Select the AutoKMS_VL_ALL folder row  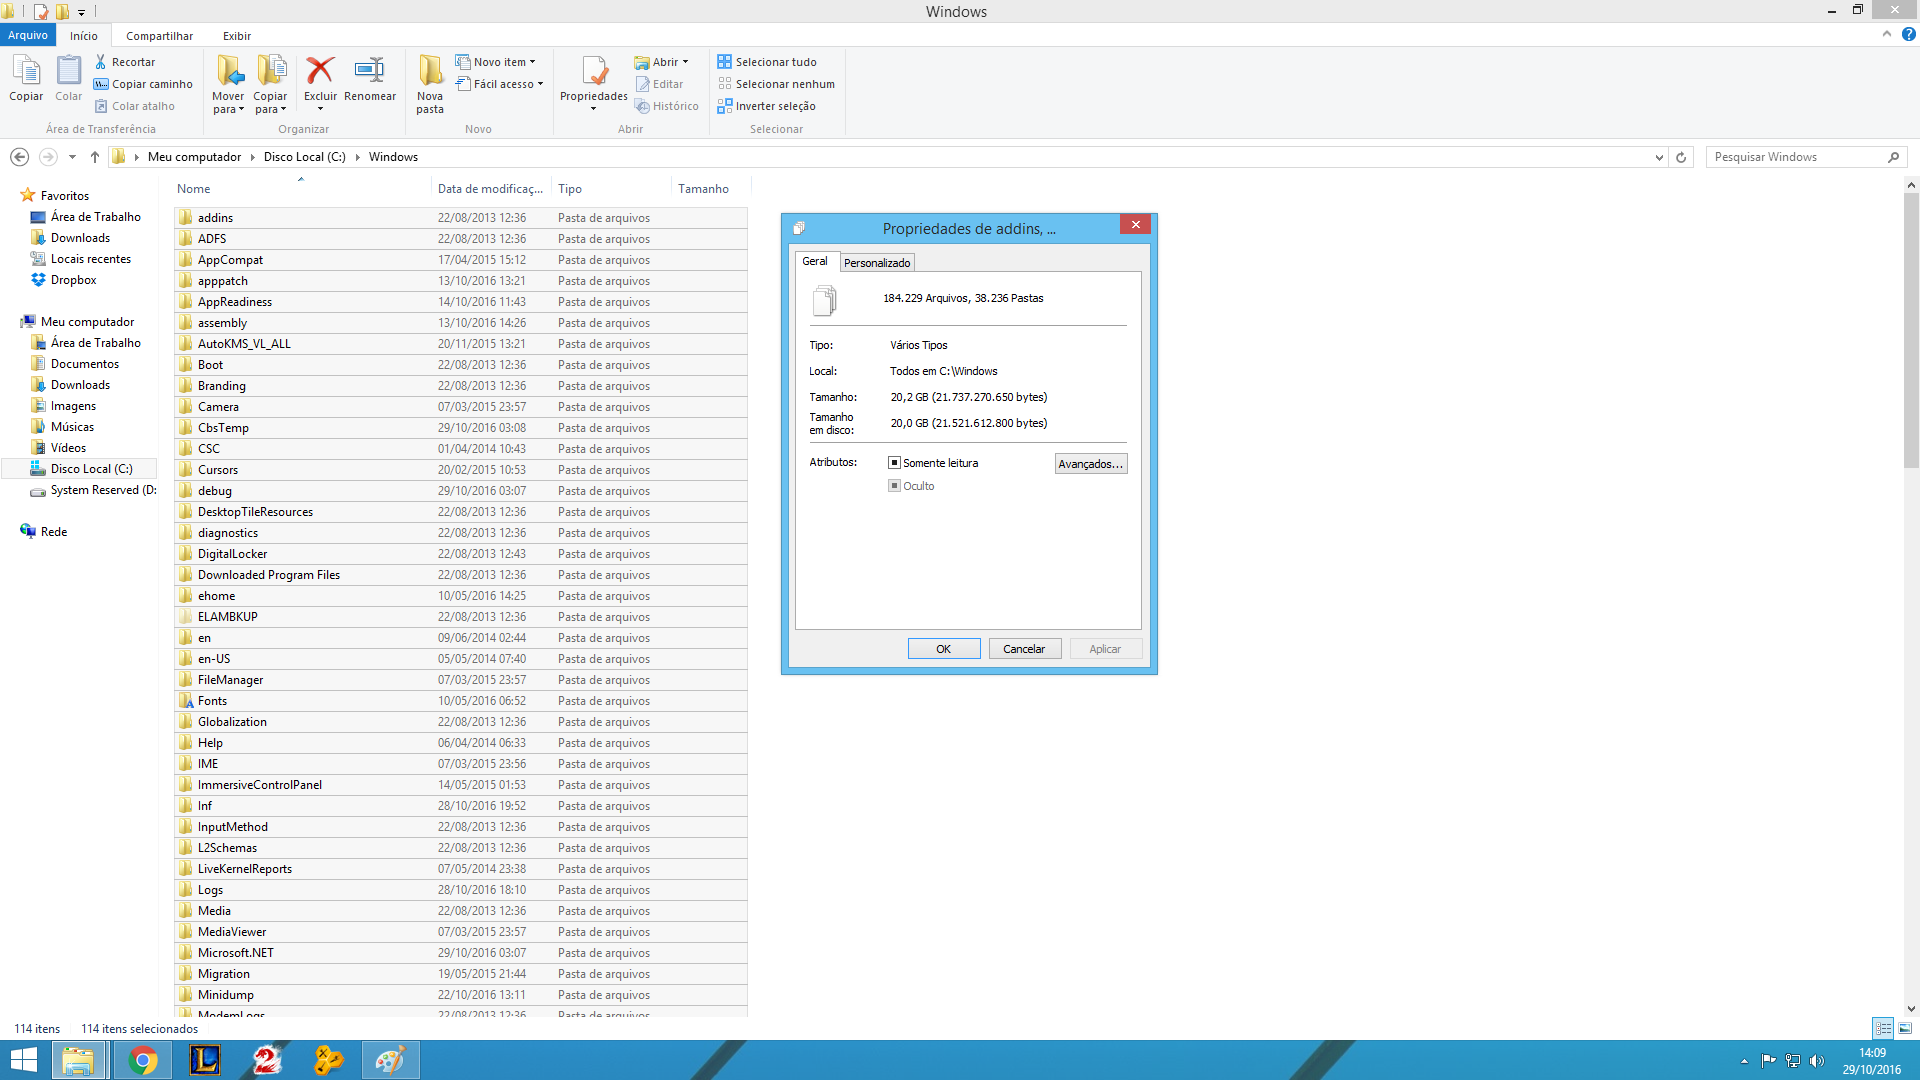pyautogui.click(x=461, y=344)
